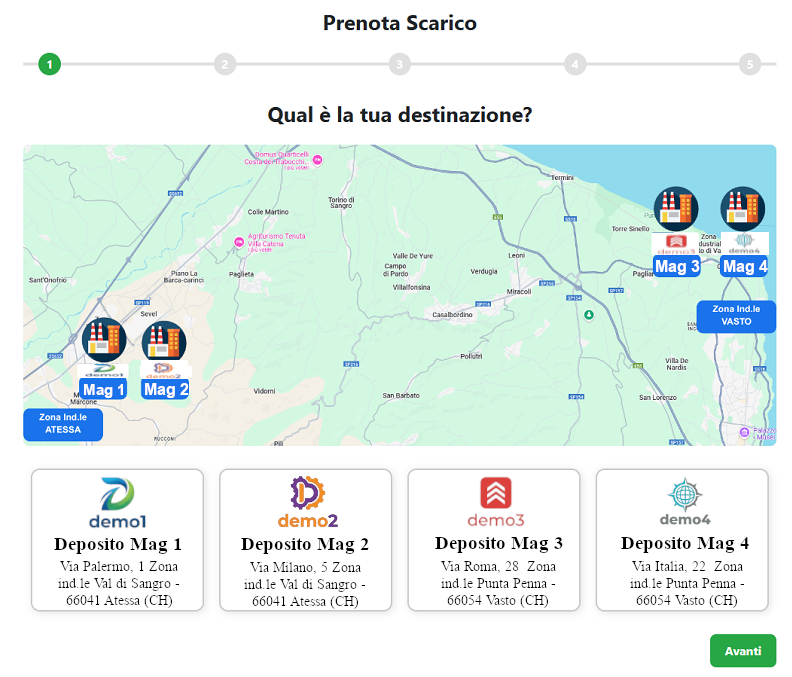Viewport: 792px width, 677px height.
Task: Click the Torre Sinello label on map
Action: point(630,229)
